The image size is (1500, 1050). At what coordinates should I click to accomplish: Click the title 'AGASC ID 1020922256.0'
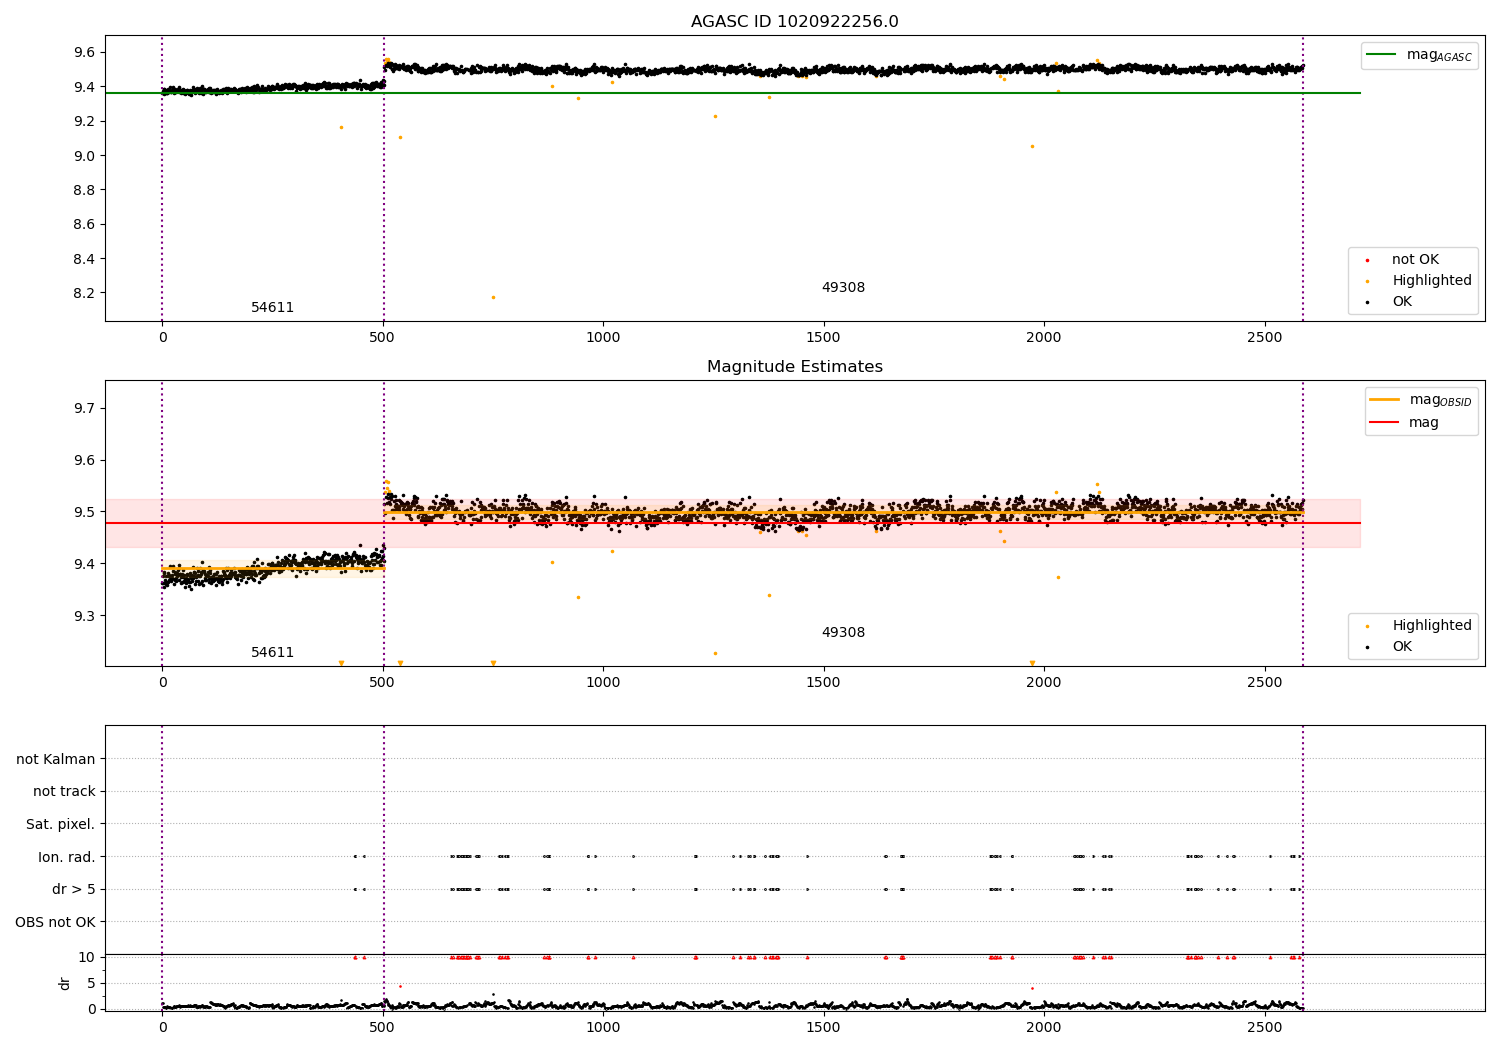[x=794, y=22]
